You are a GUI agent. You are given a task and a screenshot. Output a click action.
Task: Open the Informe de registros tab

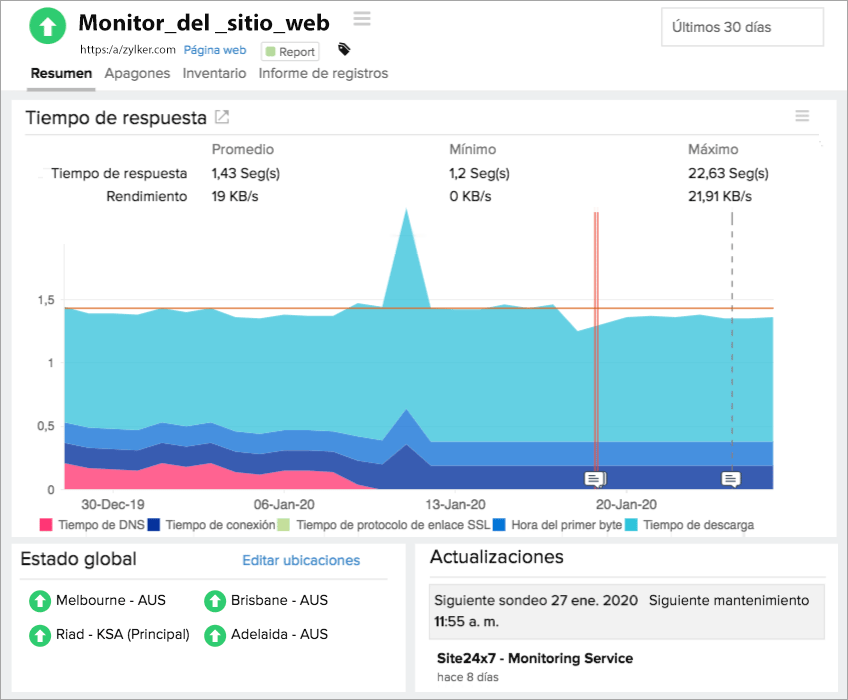pos(323,73)
